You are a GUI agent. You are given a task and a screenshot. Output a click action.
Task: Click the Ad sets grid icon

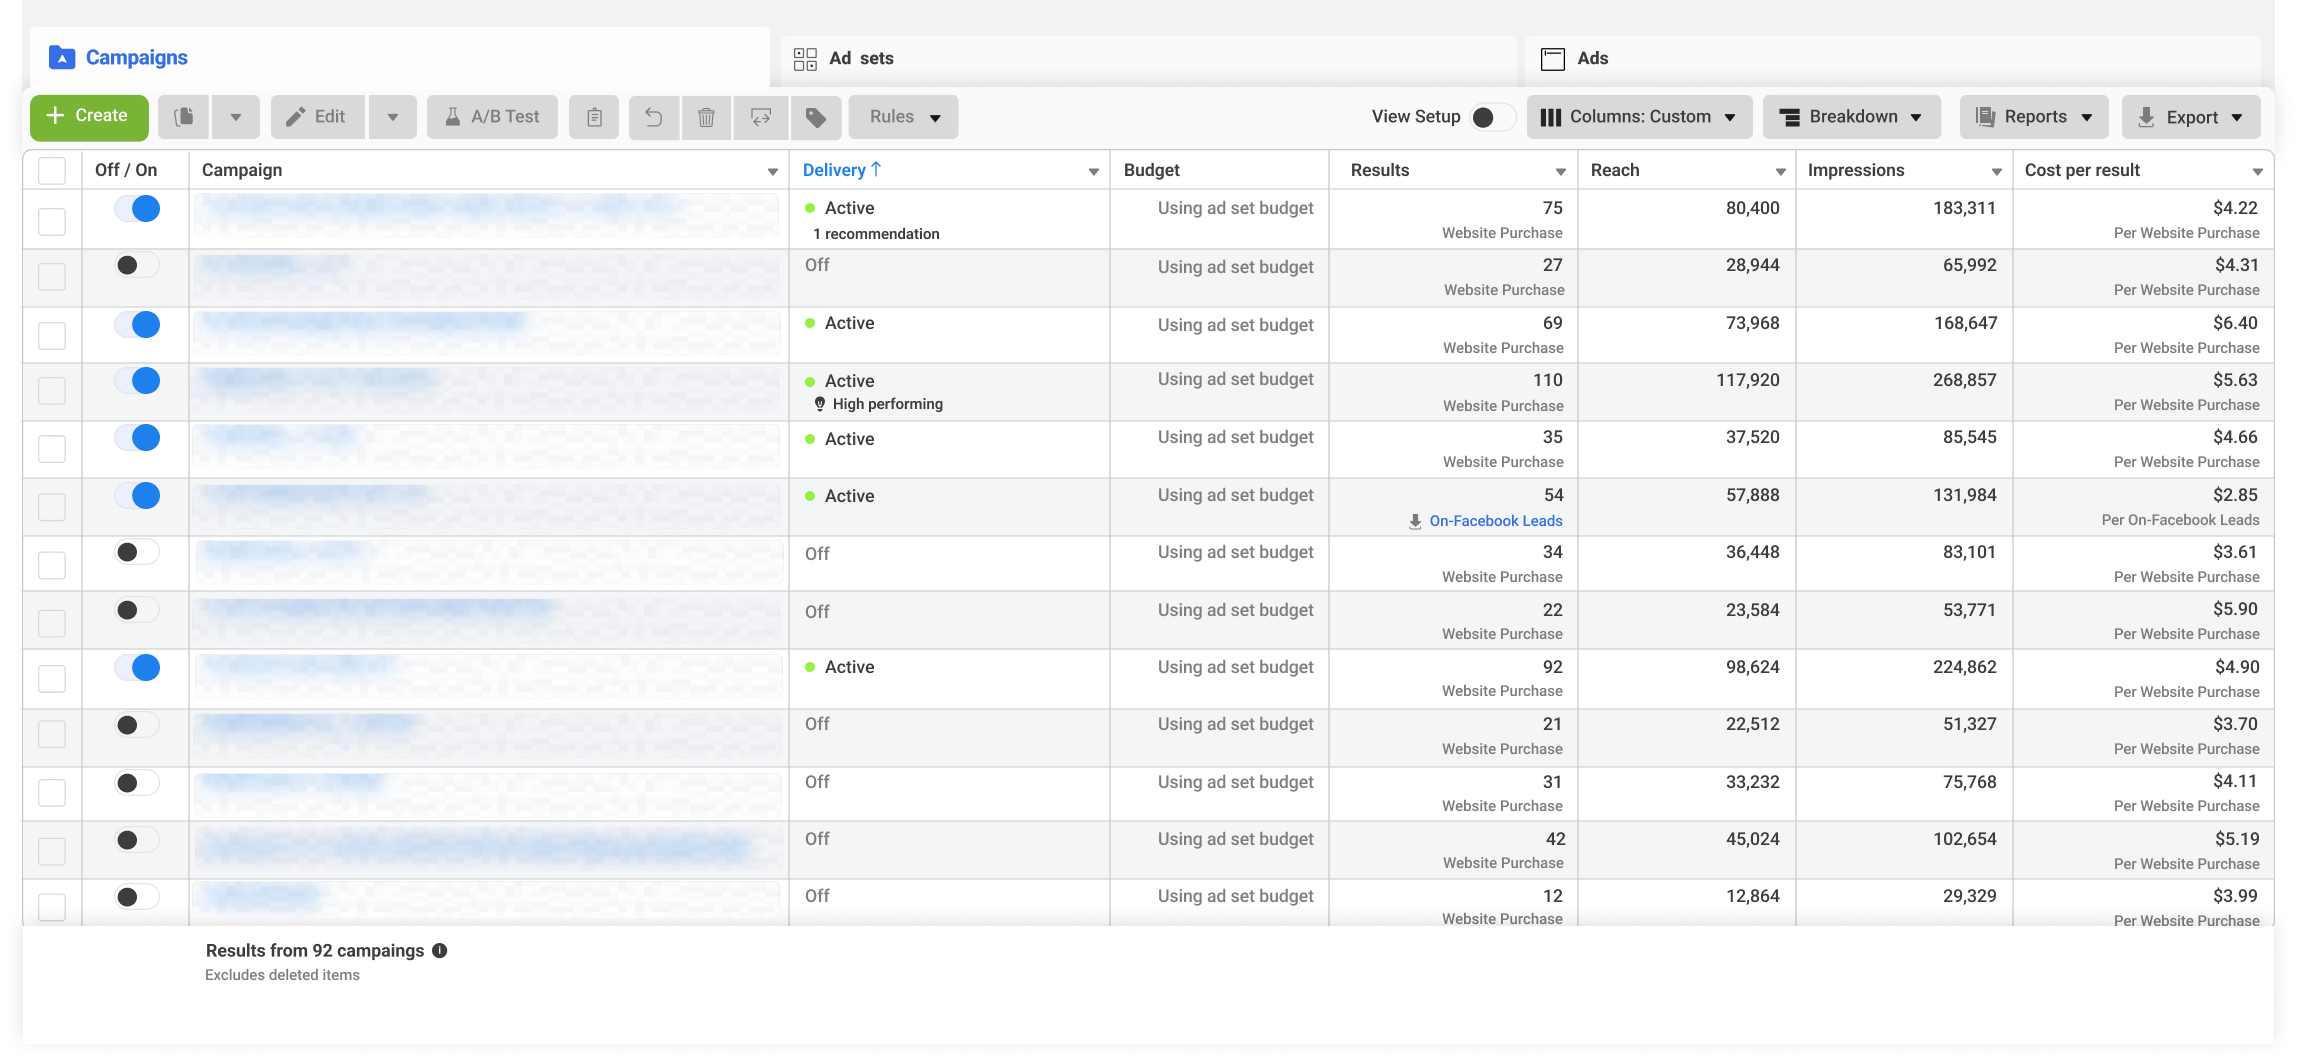tap(805, 59)
